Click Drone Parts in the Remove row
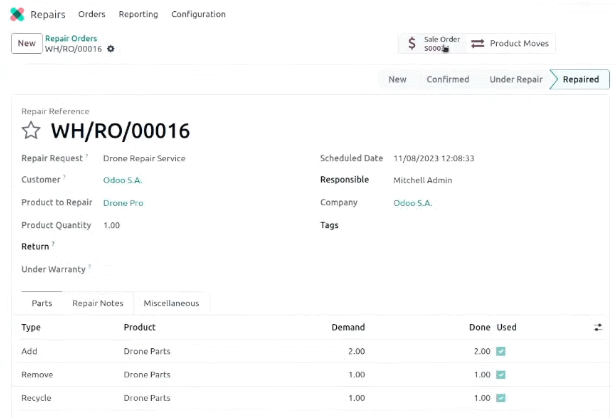 (x=147, y=375)
